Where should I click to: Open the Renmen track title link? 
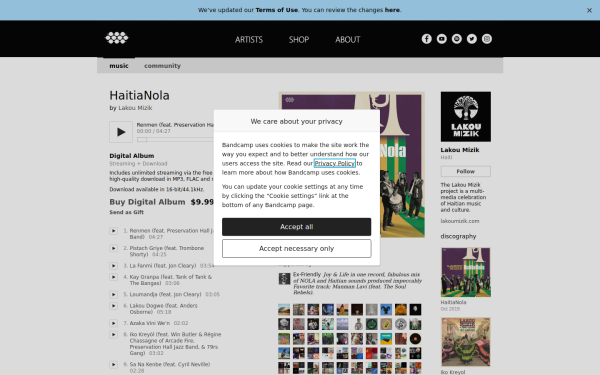[172, 234]
